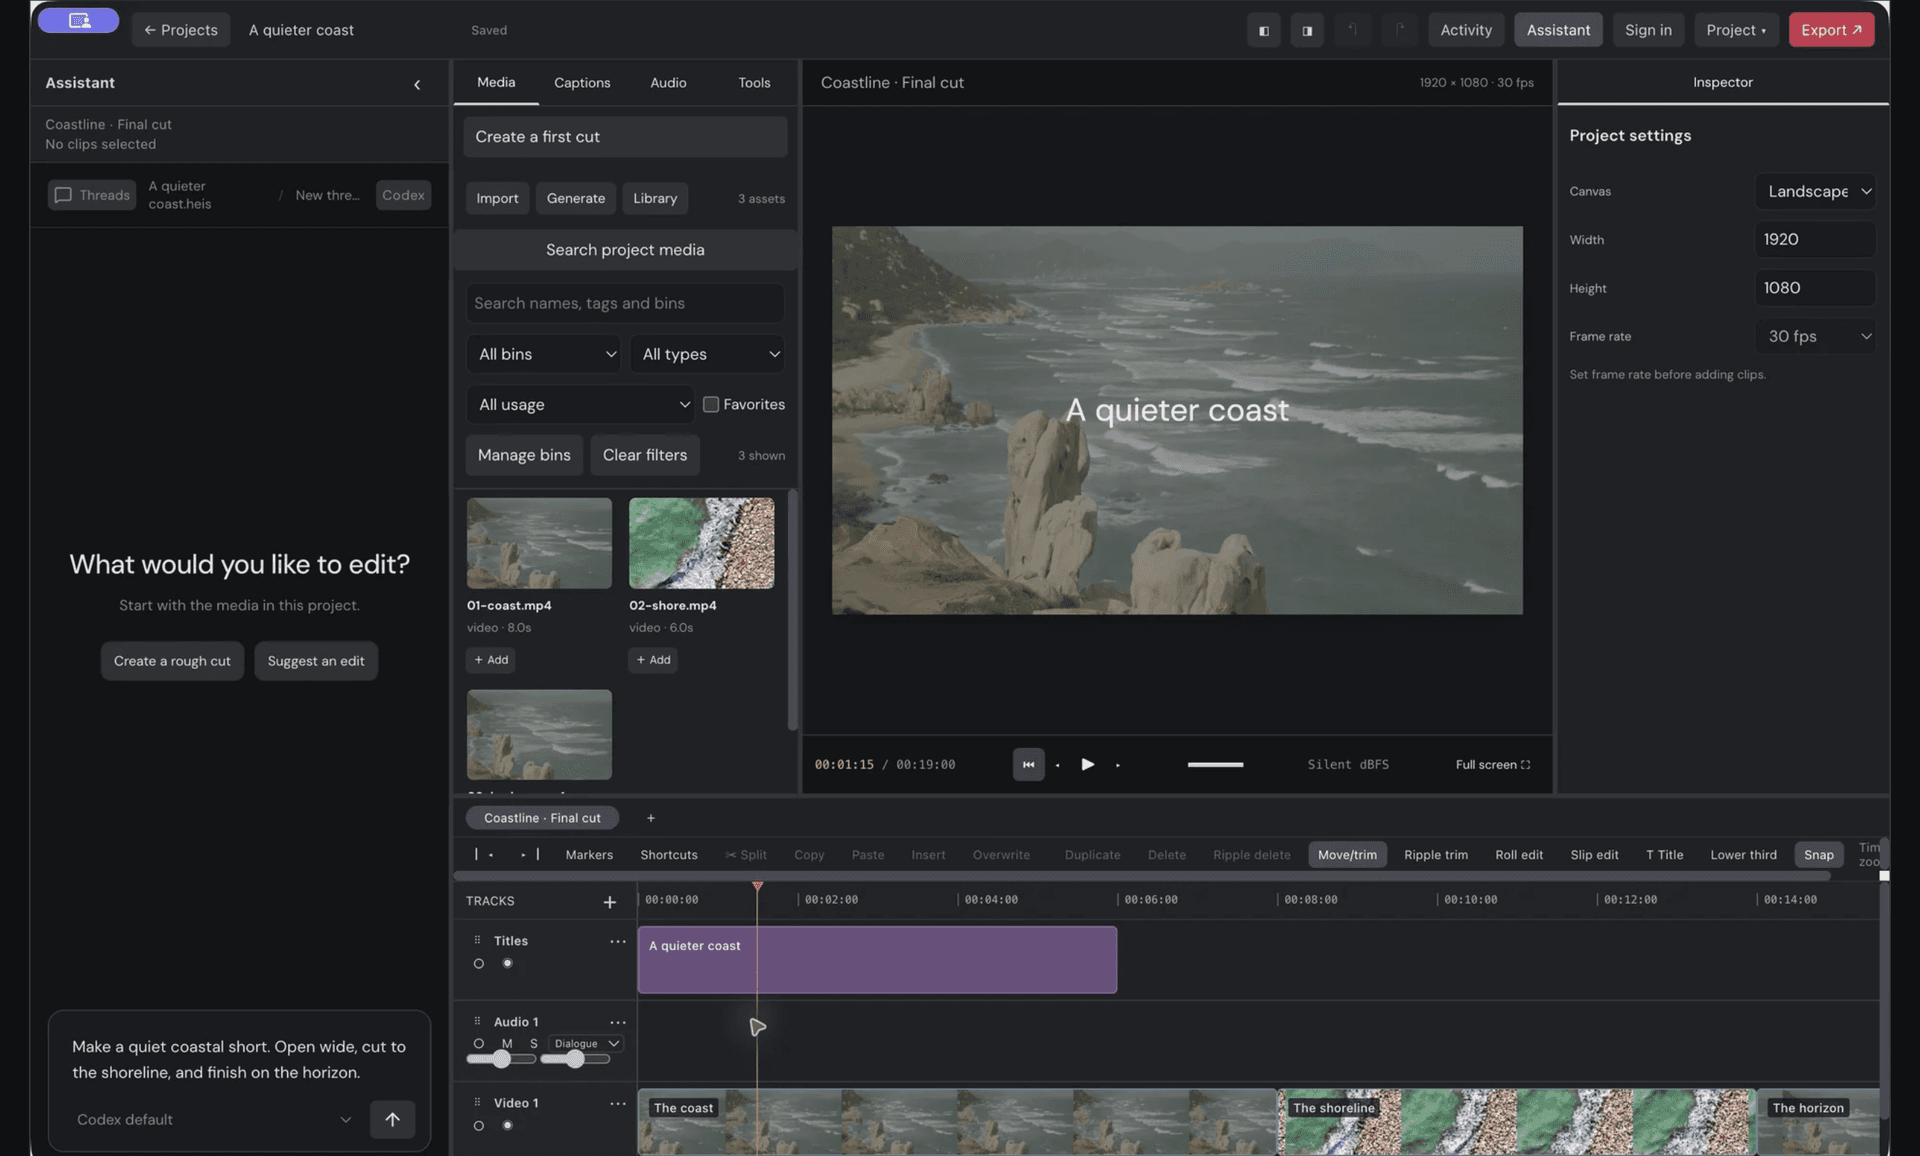The height and width of the screenshot is (1156, 1920).
Task: Open the All bins dropdown
Action: click(x=544, y=354)
